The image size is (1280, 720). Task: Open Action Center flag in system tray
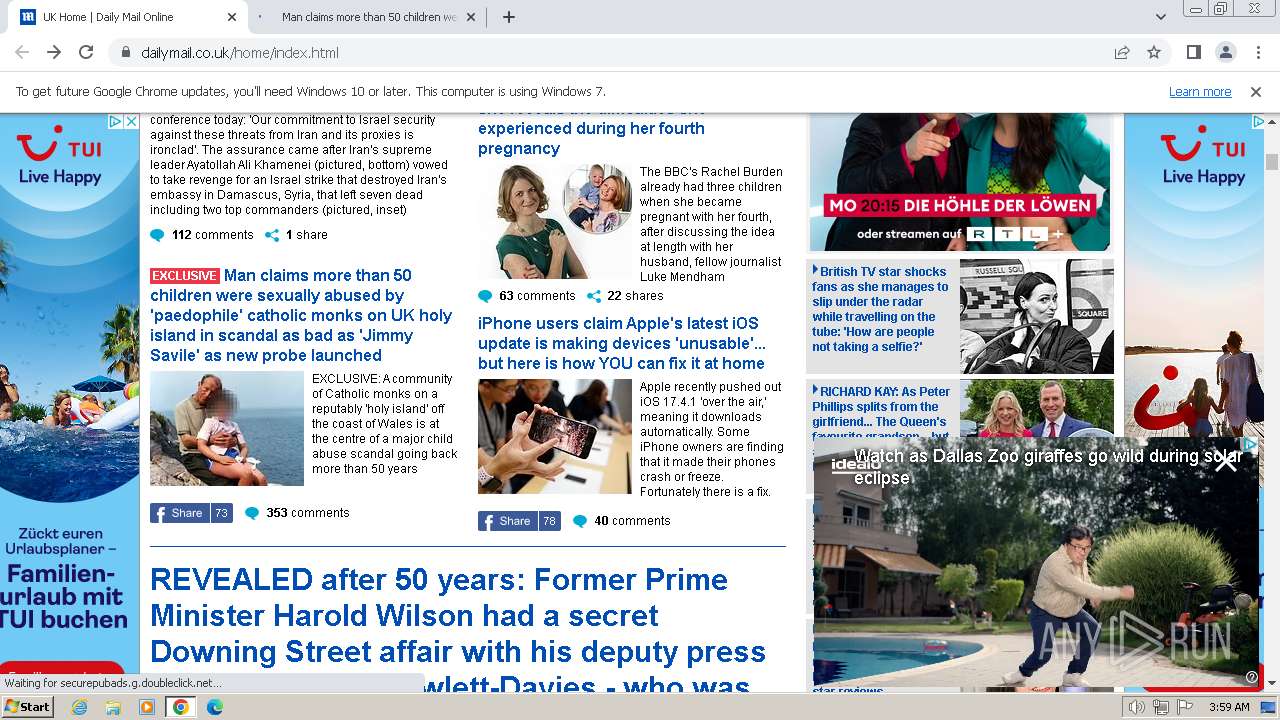pos(1185,707)
